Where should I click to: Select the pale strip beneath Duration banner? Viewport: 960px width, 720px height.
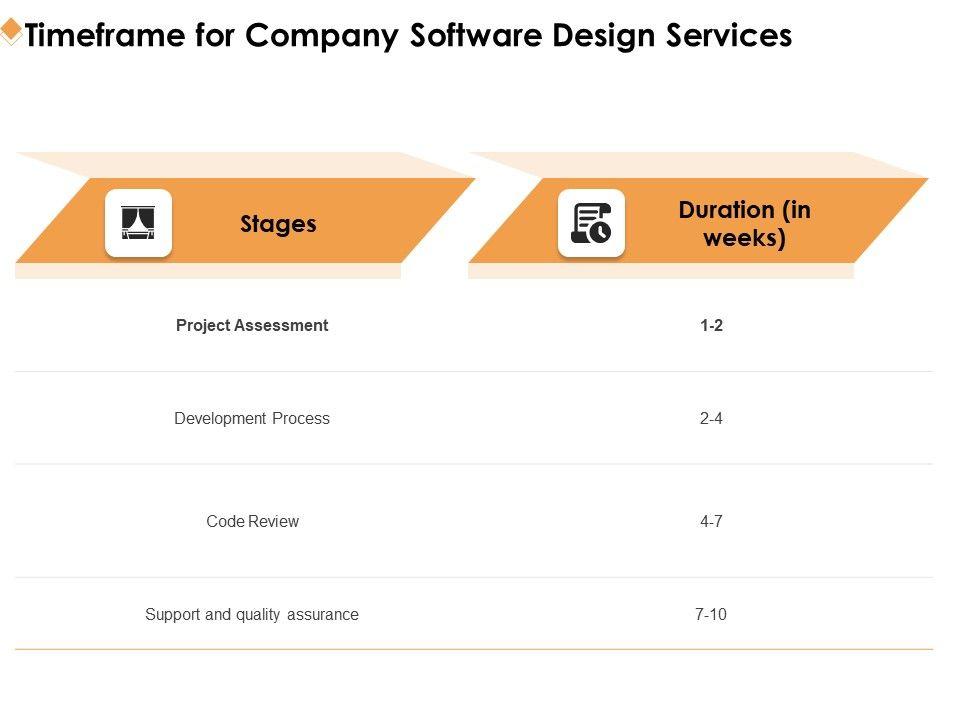tap(660, 270)
